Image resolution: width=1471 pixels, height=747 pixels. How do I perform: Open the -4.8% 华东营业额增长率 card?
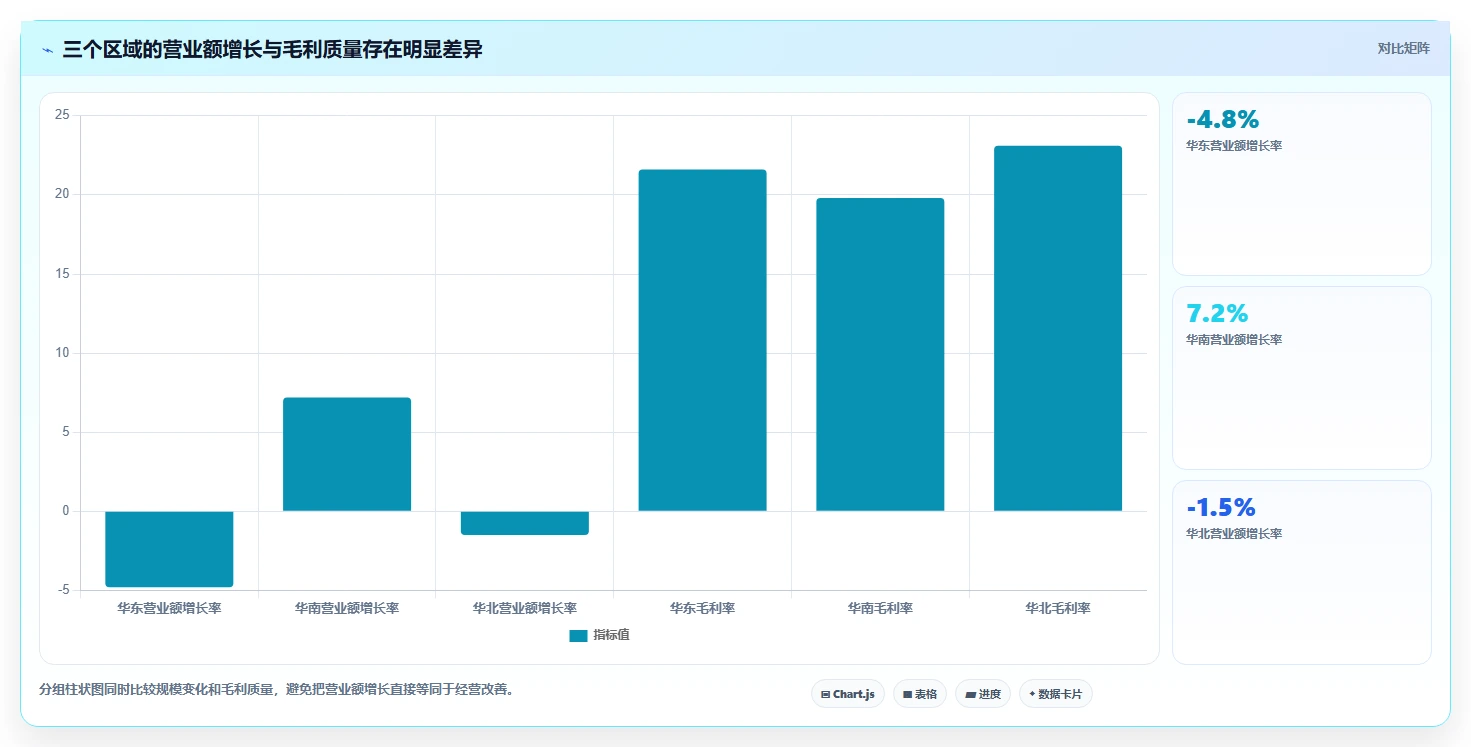point(1302,184)
